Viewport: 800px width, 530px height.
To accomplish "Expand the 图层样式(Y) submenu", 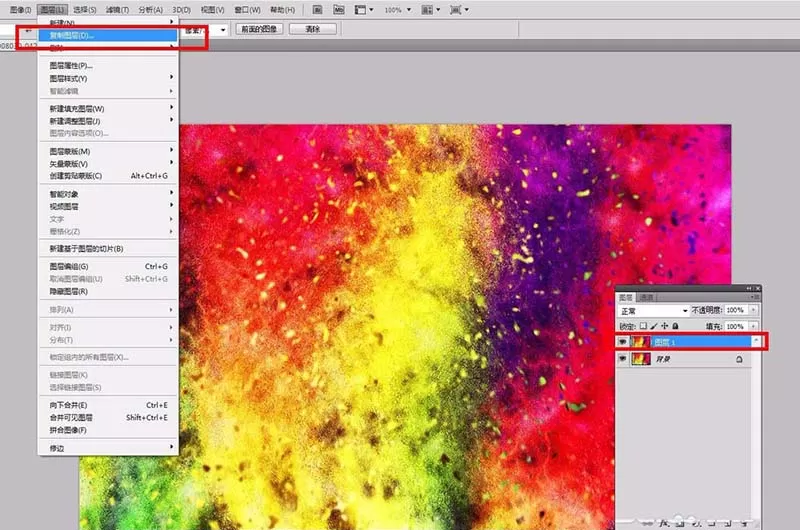I will pos(108,78).
